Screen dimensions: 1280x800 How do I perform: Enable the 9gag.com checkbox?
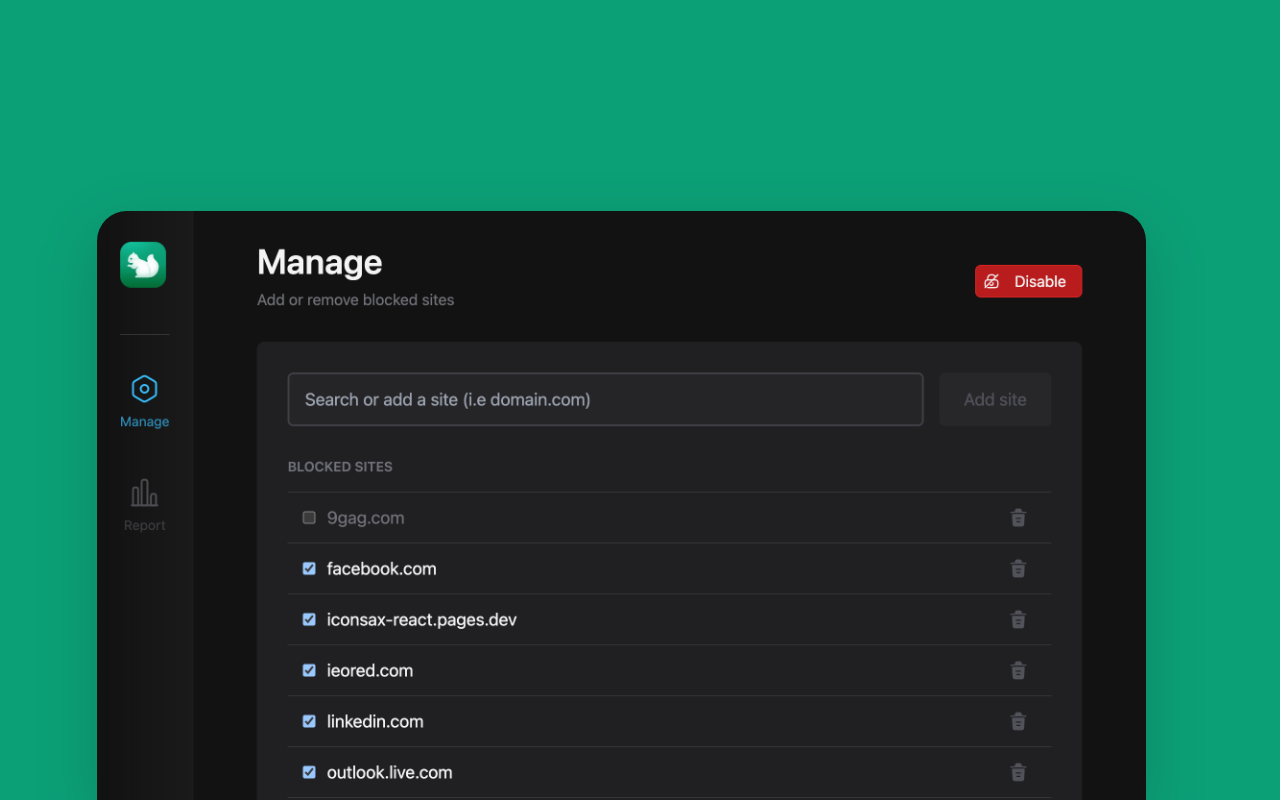point(309,518)
